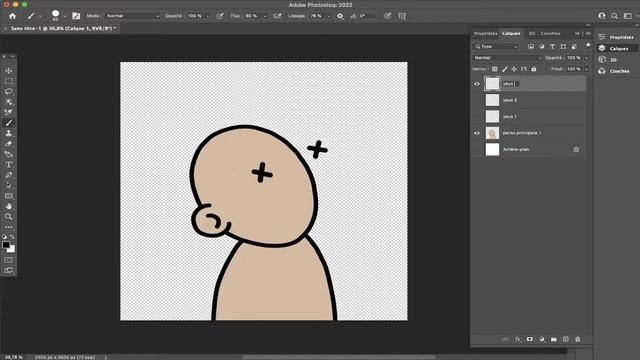
Task: Open the brush Mode dropdown
Action: tap(133, 16)
